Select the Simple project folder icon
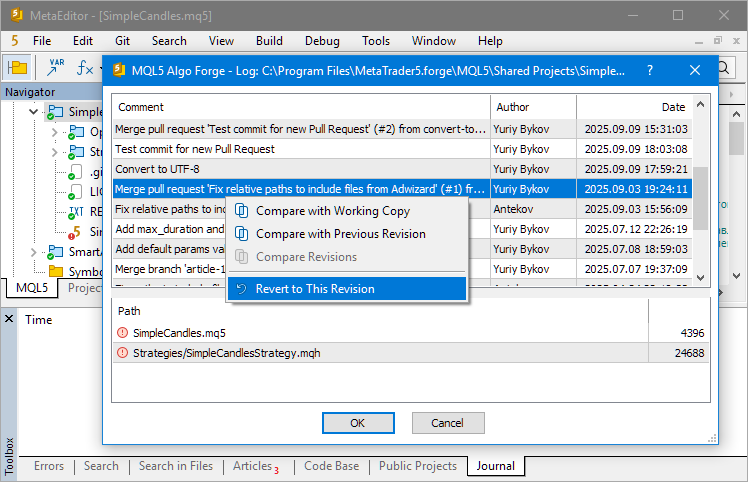This screenshot has height=482, width=748. 55,113
